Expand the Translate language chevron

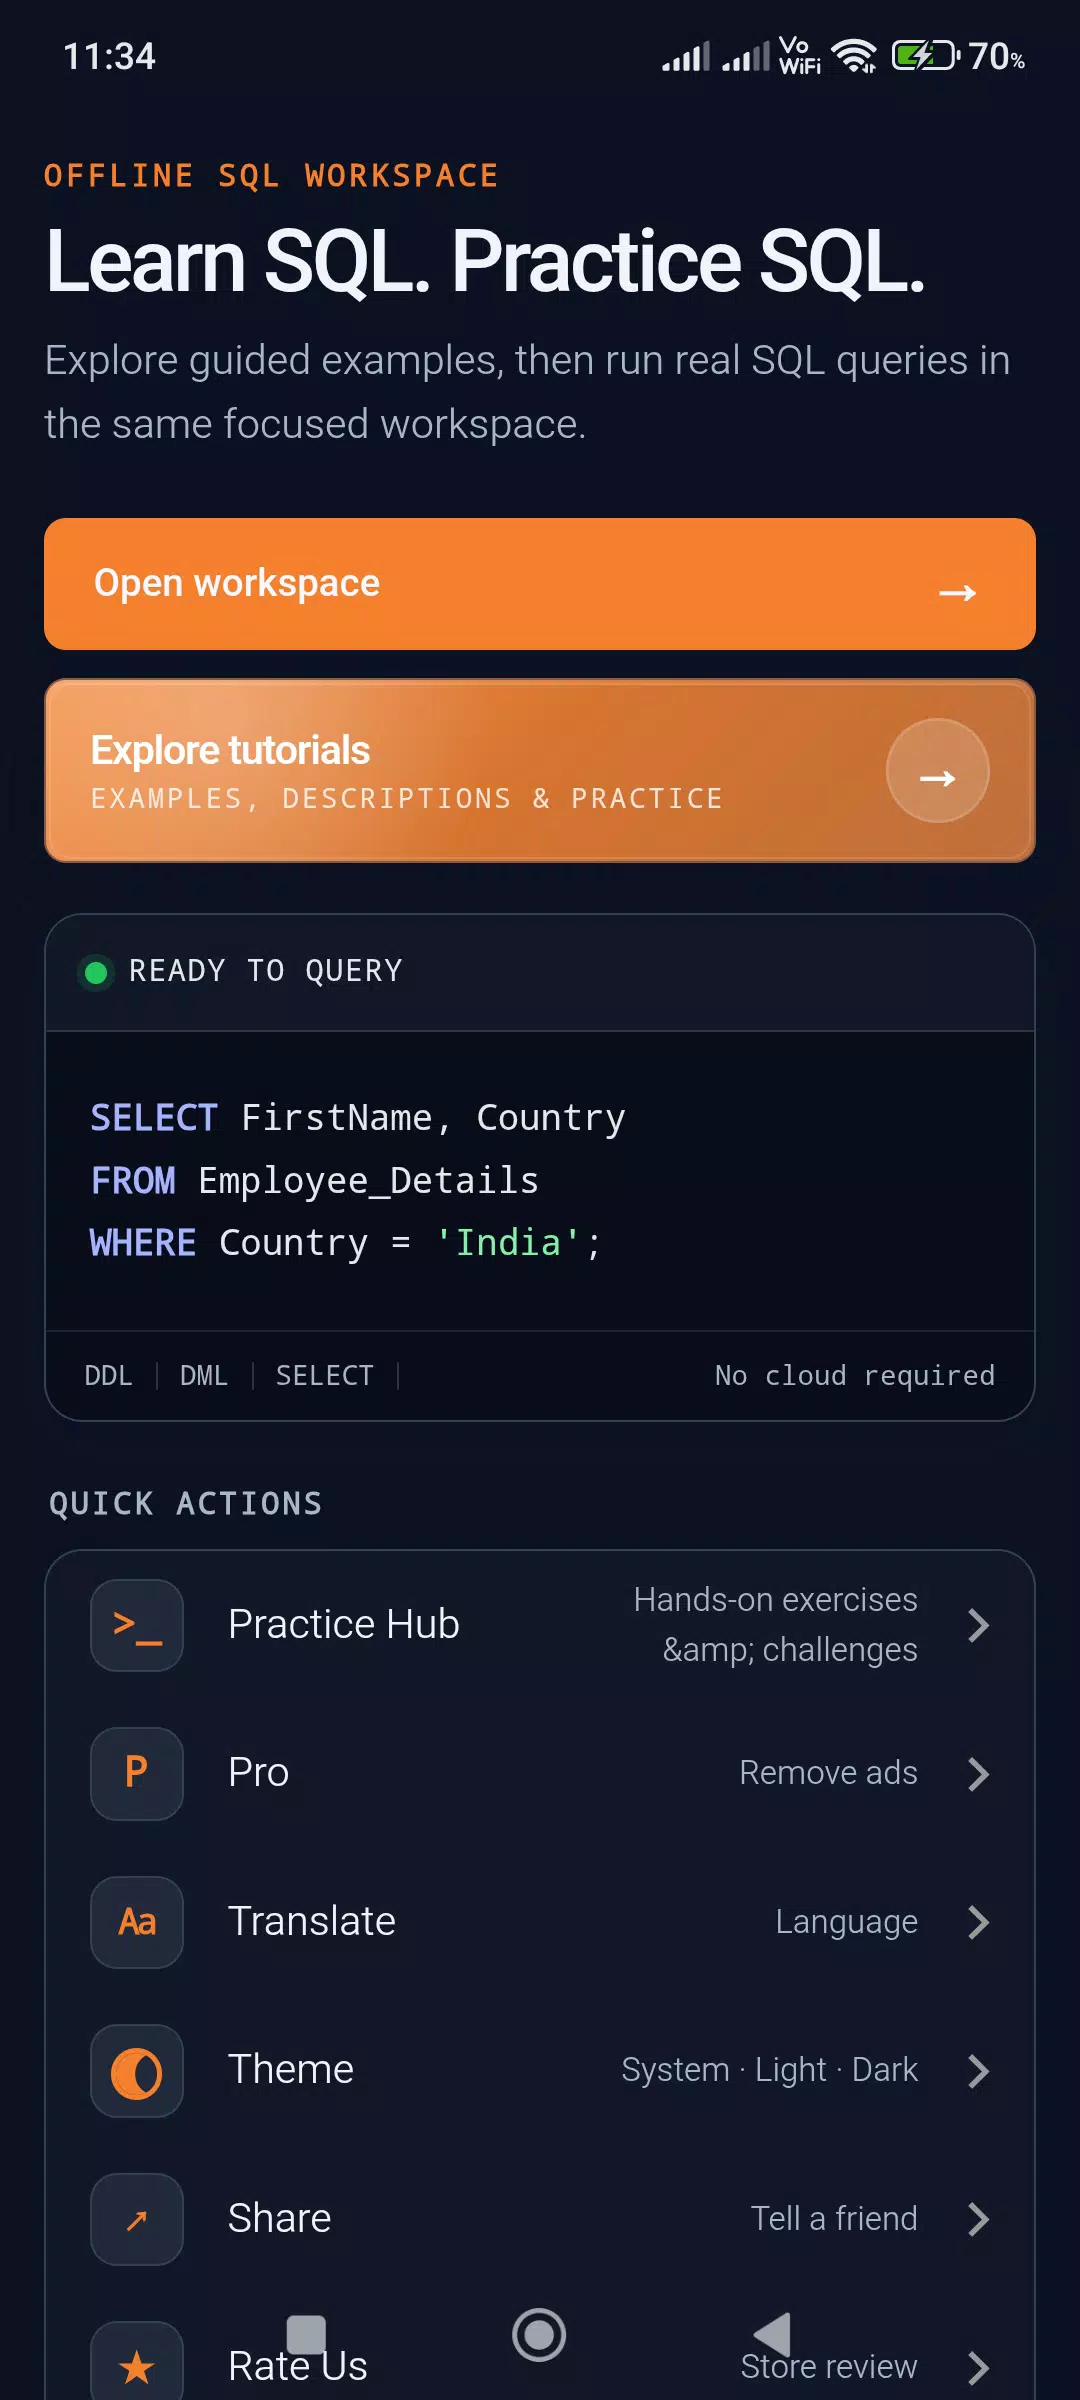(x=979, y=1922)
